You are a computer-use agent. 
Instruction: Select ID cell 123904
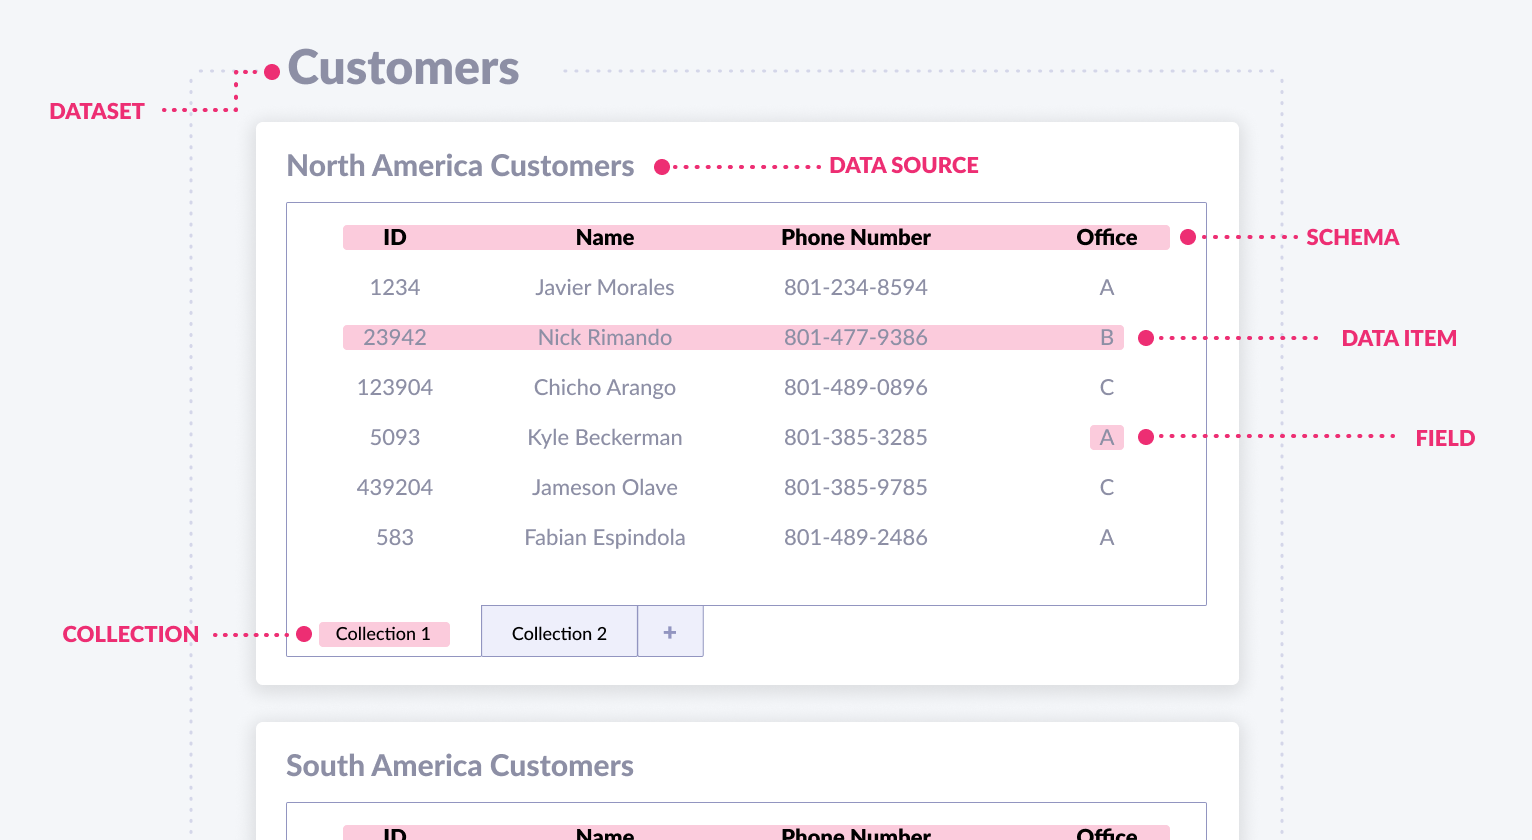point(395,387)
